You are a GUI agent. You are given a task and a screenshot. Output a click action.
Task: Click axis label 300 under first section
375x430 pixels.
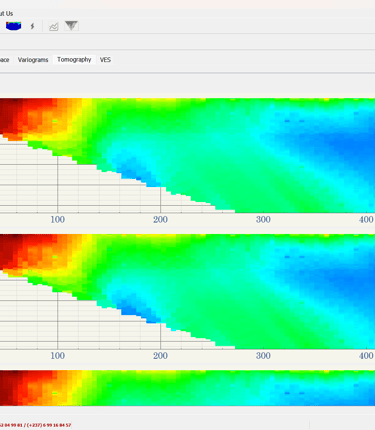tap(263, 220)
